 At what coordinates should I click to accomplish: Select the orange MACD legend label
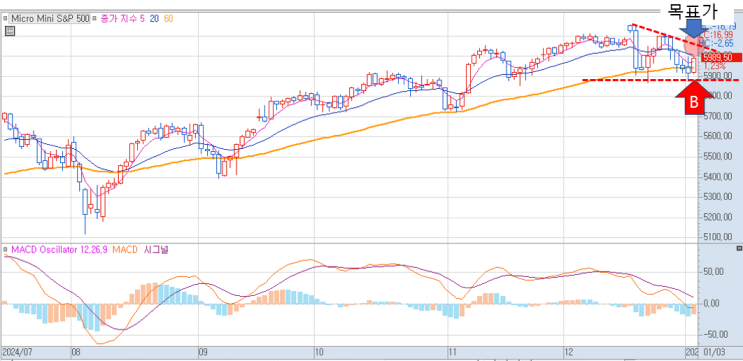point(125,249)
